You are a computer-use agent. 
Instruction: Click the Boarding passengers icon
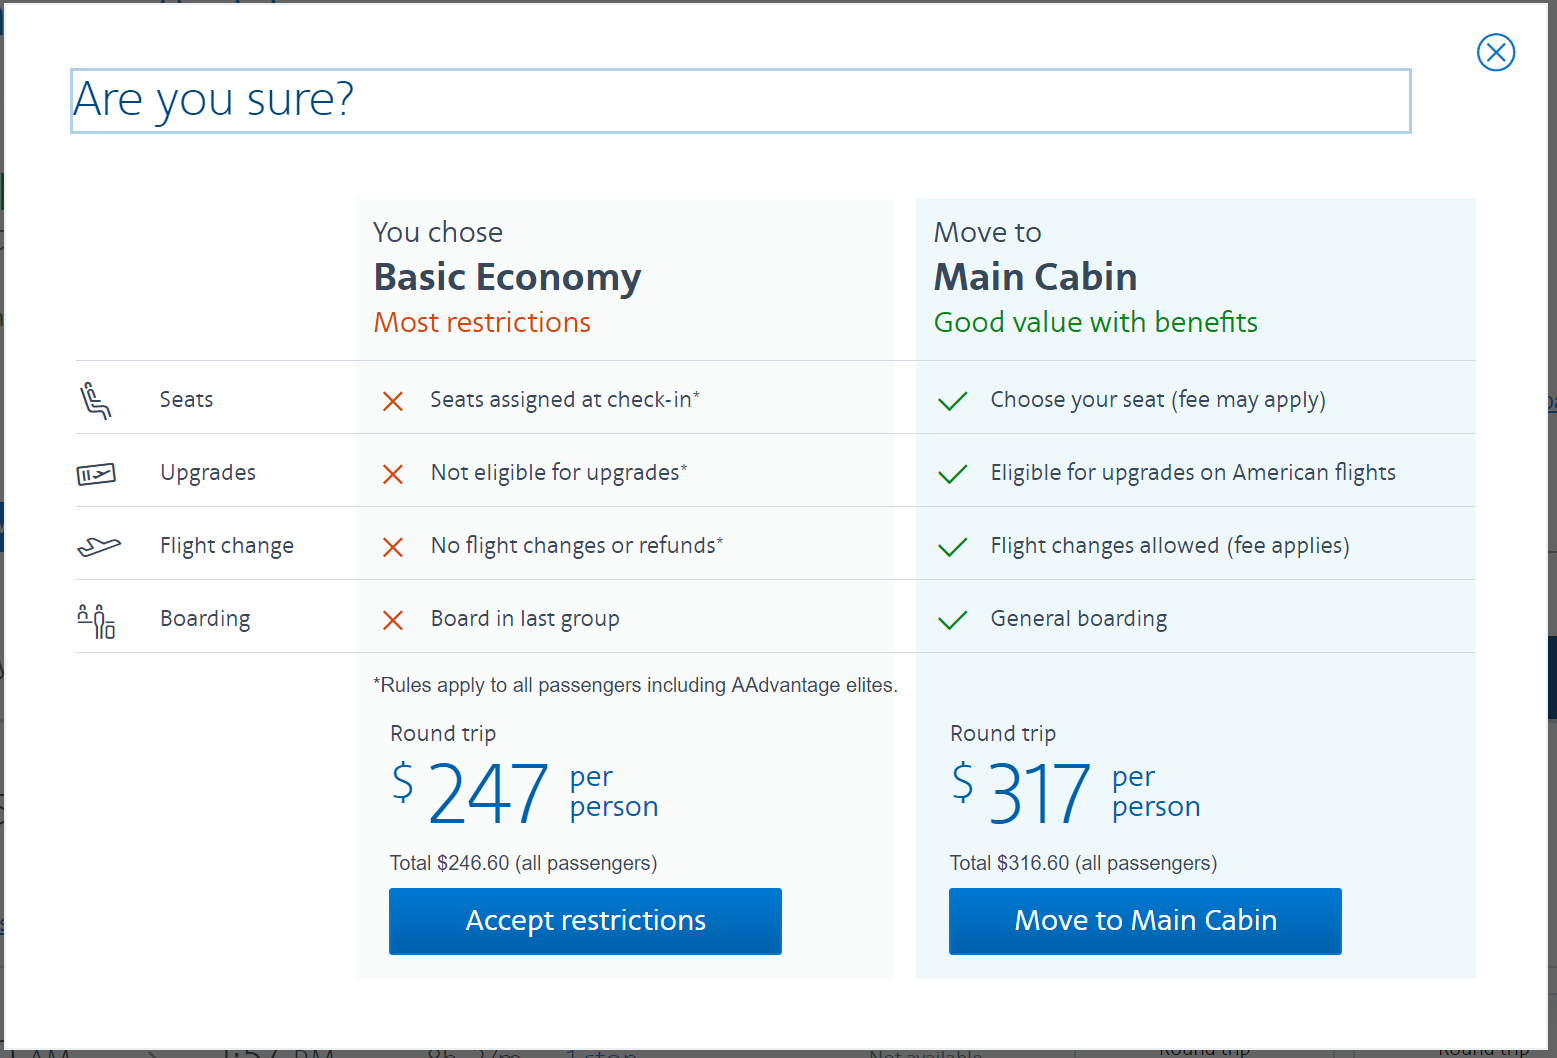96,620
